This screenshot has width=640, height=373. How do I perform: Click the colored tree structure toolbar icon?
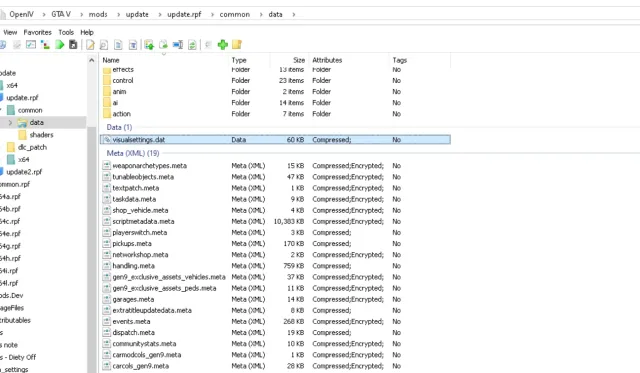[x=45, y=44]
